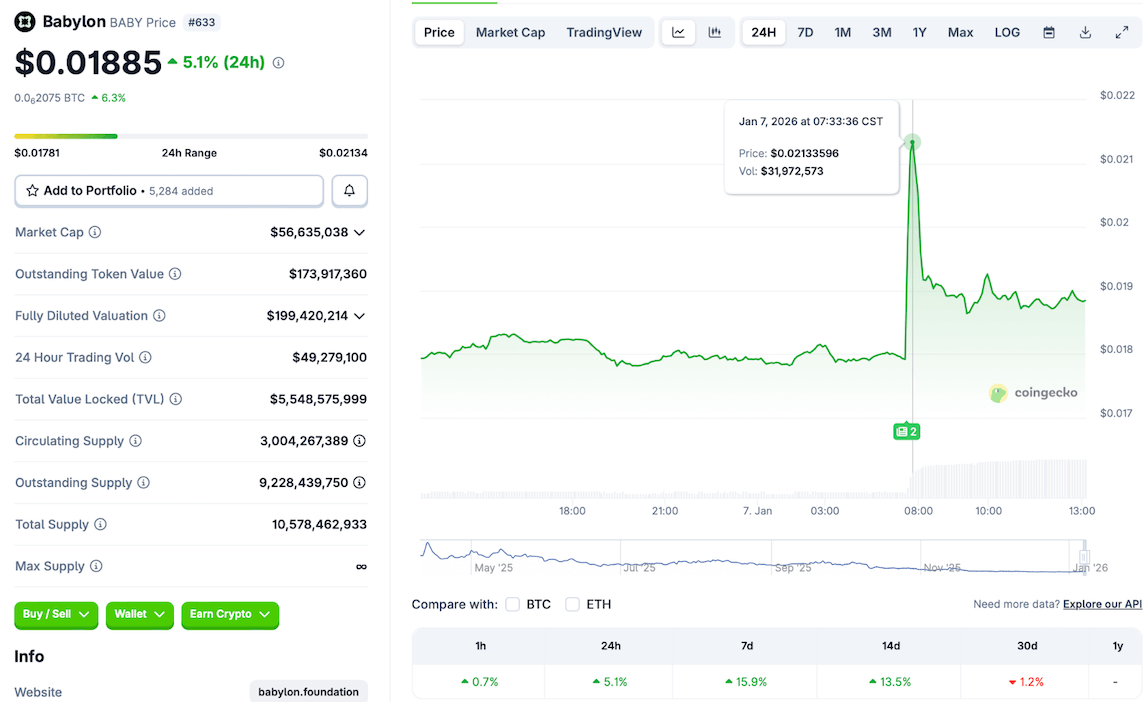Expand Market Cap details chevron
The height and width of the screenshot is (702, 1146).
click(x=360, y=232)
